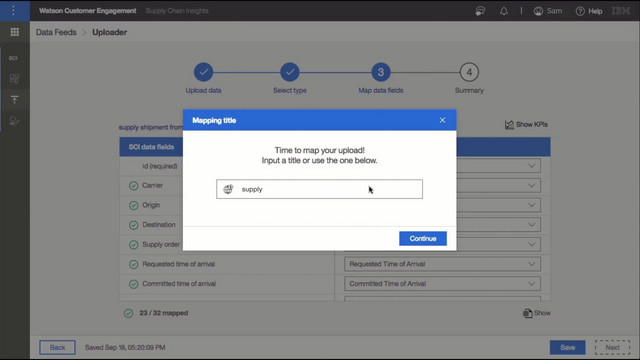The image size is (640, 360).
Task: Click Carrier row check icon
Action: 133,186
